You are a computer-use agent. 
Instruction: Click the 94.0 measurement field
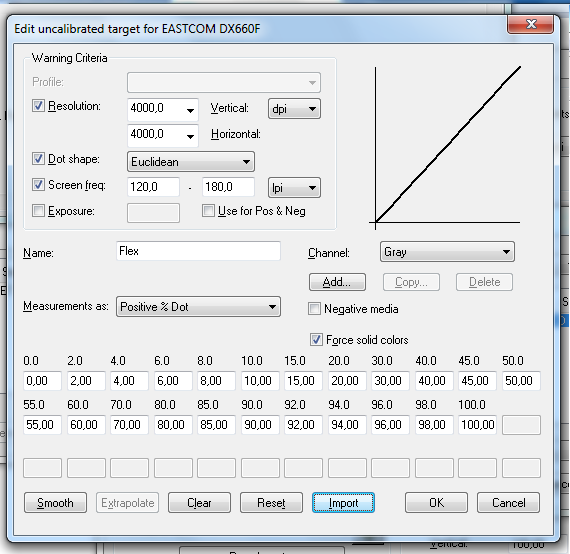click(347, 425)
